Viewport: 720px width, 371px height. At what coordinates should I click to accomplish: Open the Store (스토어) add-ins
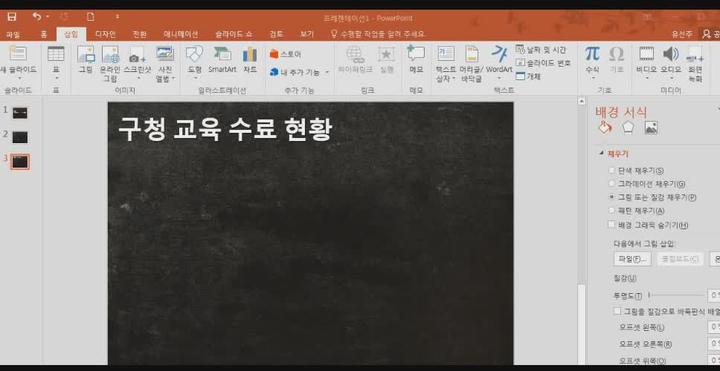(x=286, y=54)
